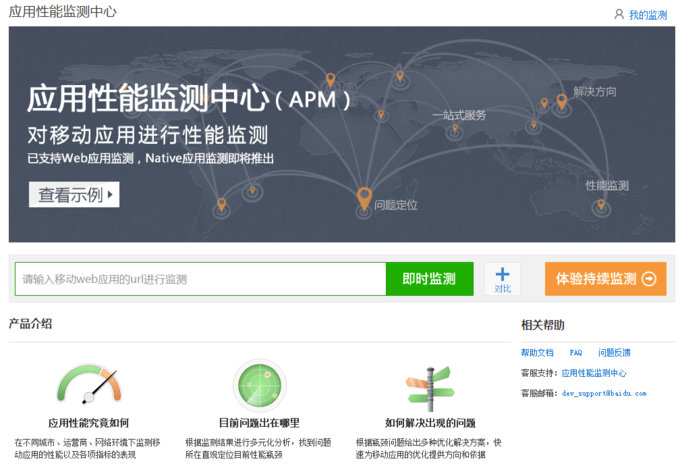
Task: Click the 如何解决出现的问题 heading
Action: pyautogui.click(x=430, y=423)
